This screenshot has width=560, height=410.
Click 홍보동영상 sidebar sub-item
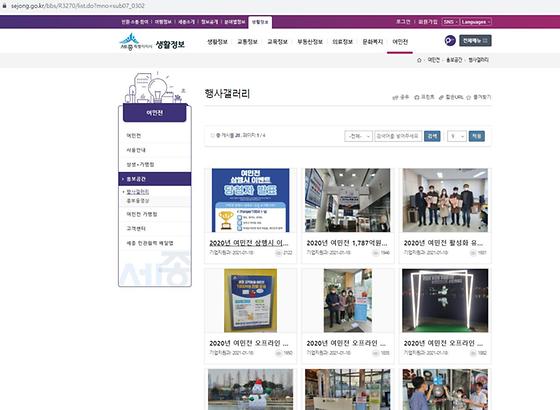pyautogui.click(x=138, y=201)
